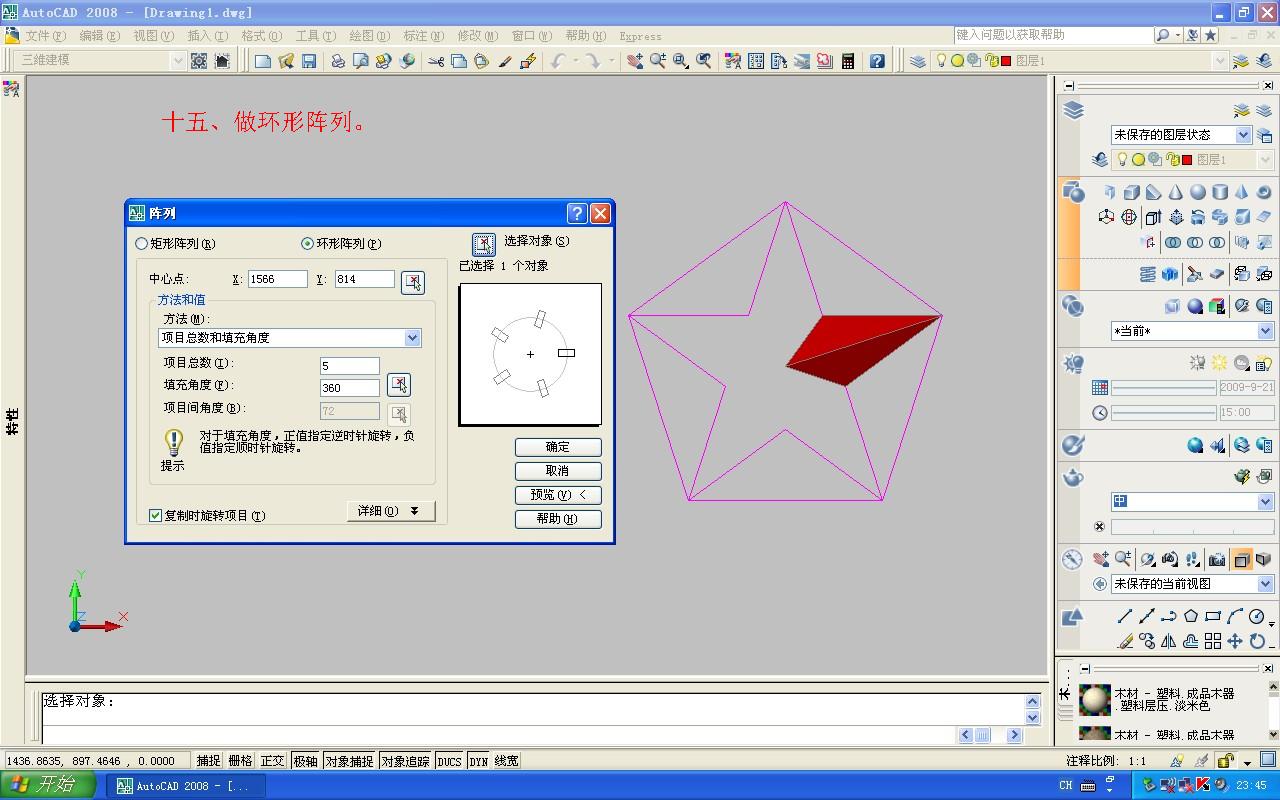Open the 工具 Tools menu
1280x800 pixels.
point(315,36)
